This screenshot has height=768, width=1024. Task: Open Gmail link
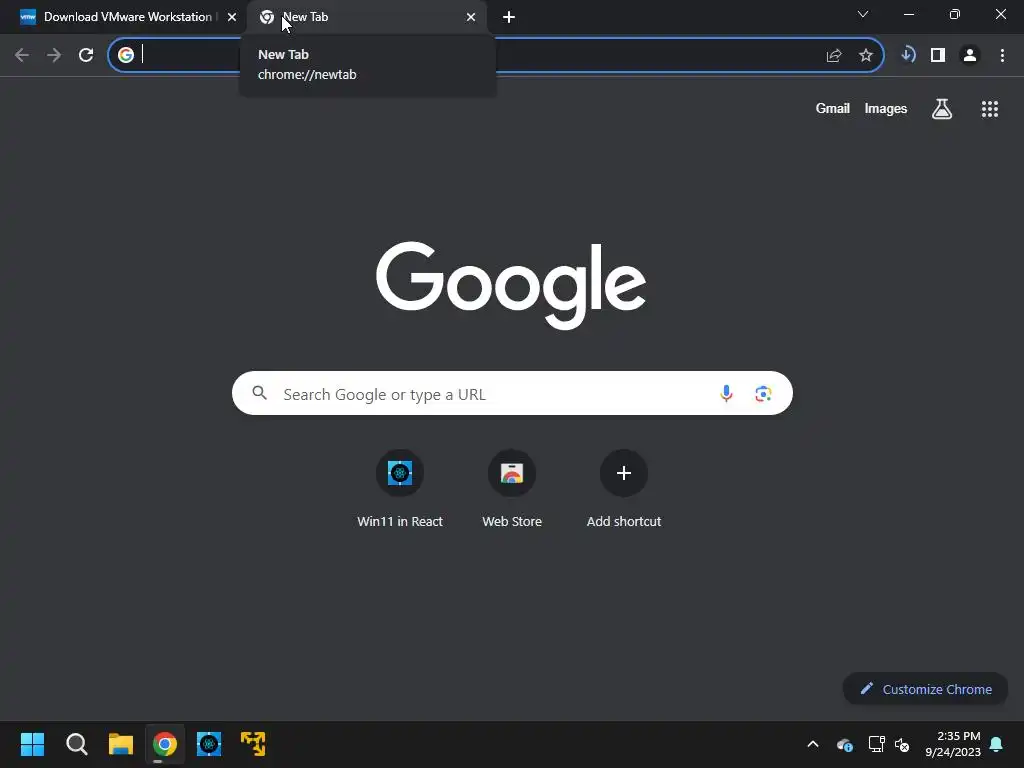(833, 108)
